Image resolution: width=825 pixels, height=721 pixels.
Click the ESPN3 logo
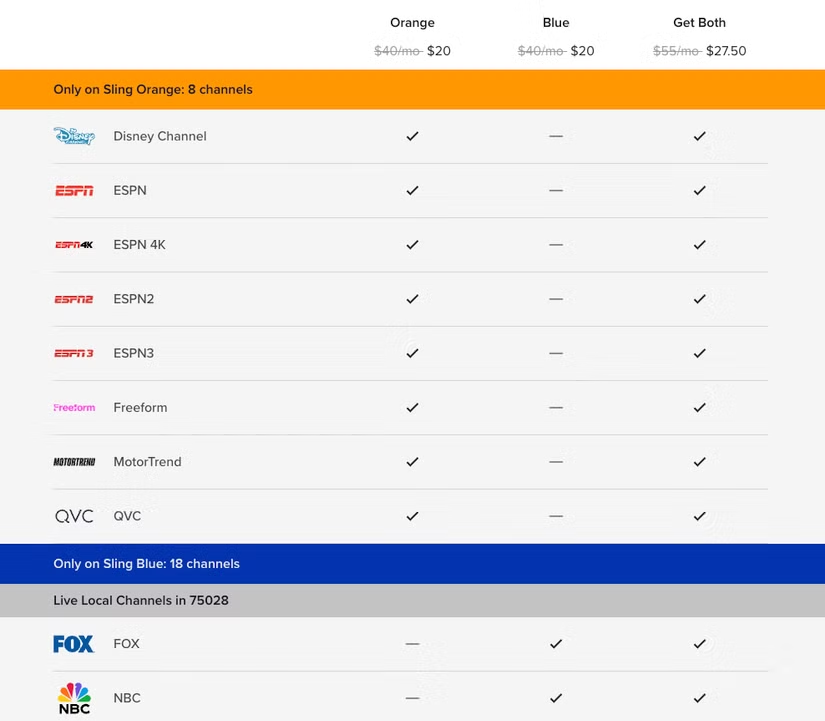coord(74,353)
